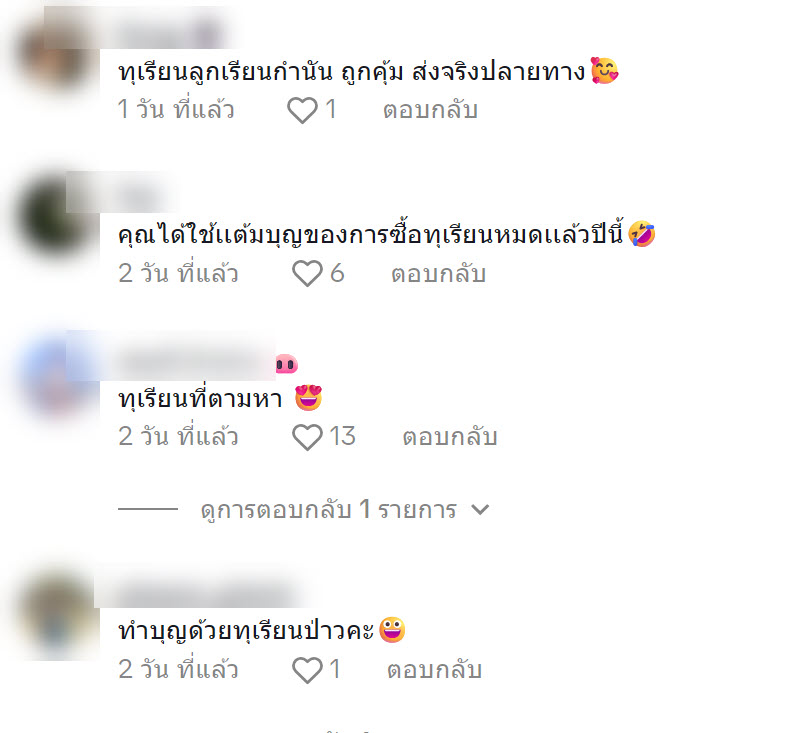
Task: Open second commenter's dark avatar
Action: (56, 218)
